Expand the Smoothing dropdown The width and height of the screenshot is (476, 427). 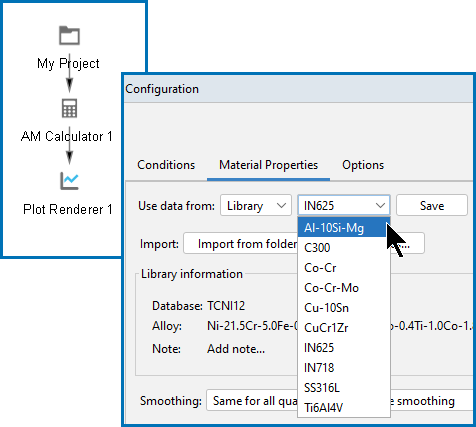pos(339,400)
